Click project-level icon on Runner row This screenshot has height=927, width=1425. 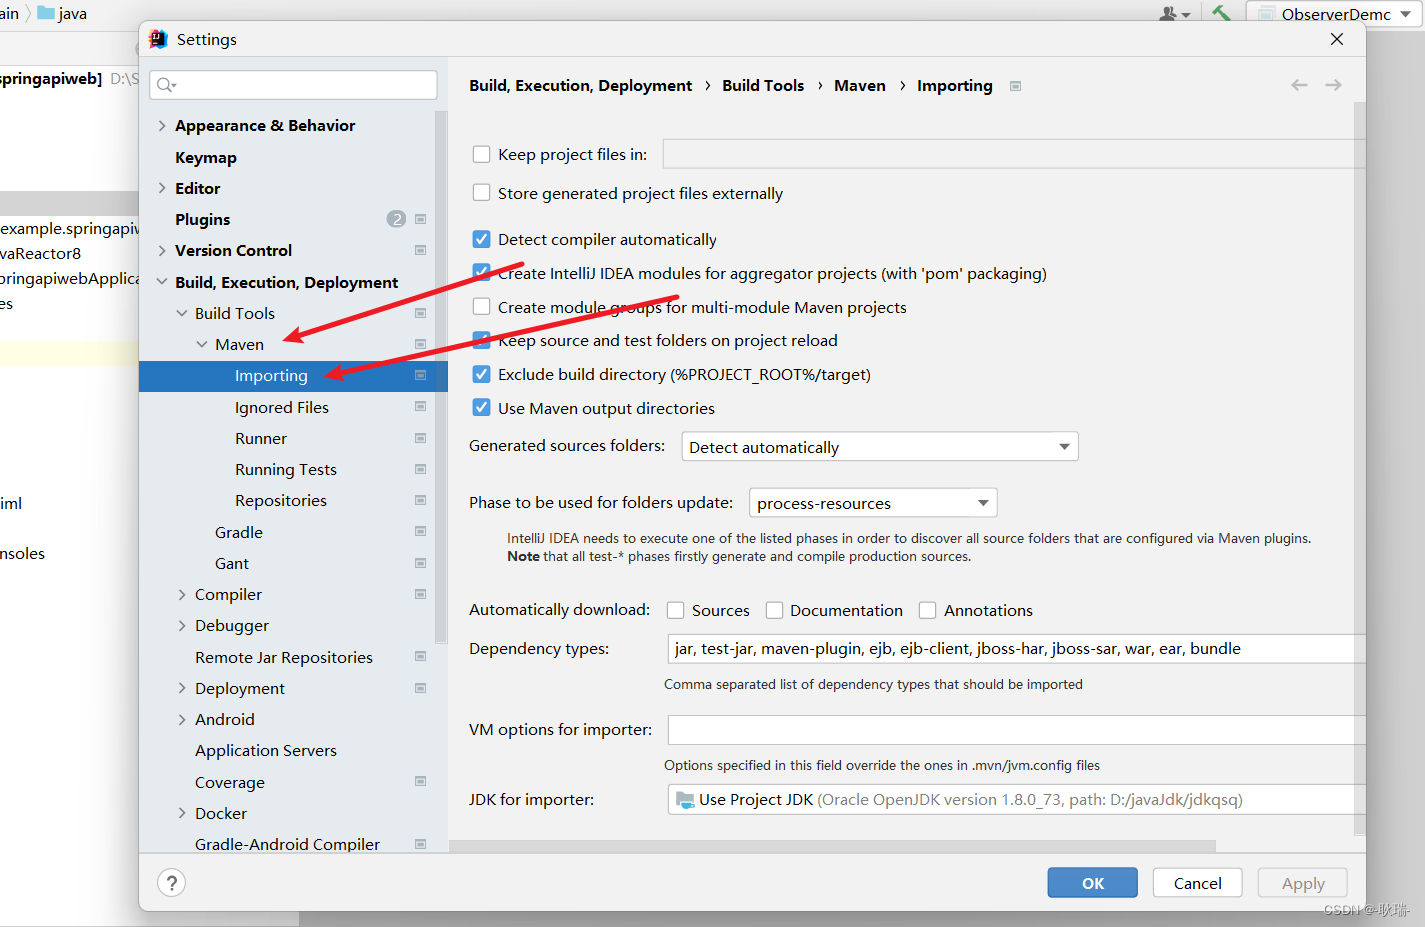(420, 438)
